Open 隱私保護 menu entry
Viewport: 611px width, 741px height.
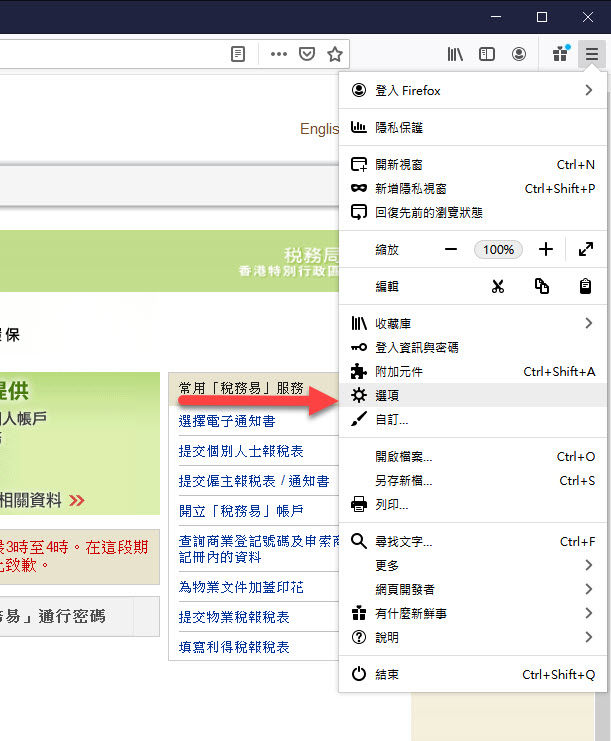coord(473,128)
